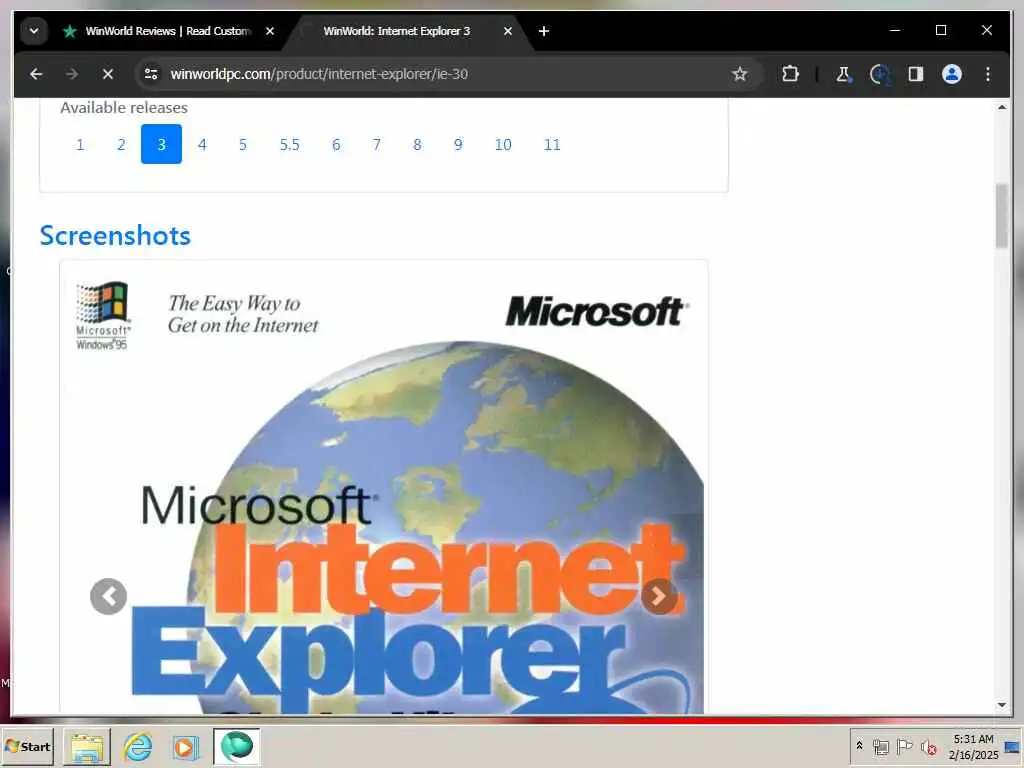Image resolution: width=1024 pixels, height=768 pixels.
Task: Click the Internet Explorer box art image
Action: point(384,487)
